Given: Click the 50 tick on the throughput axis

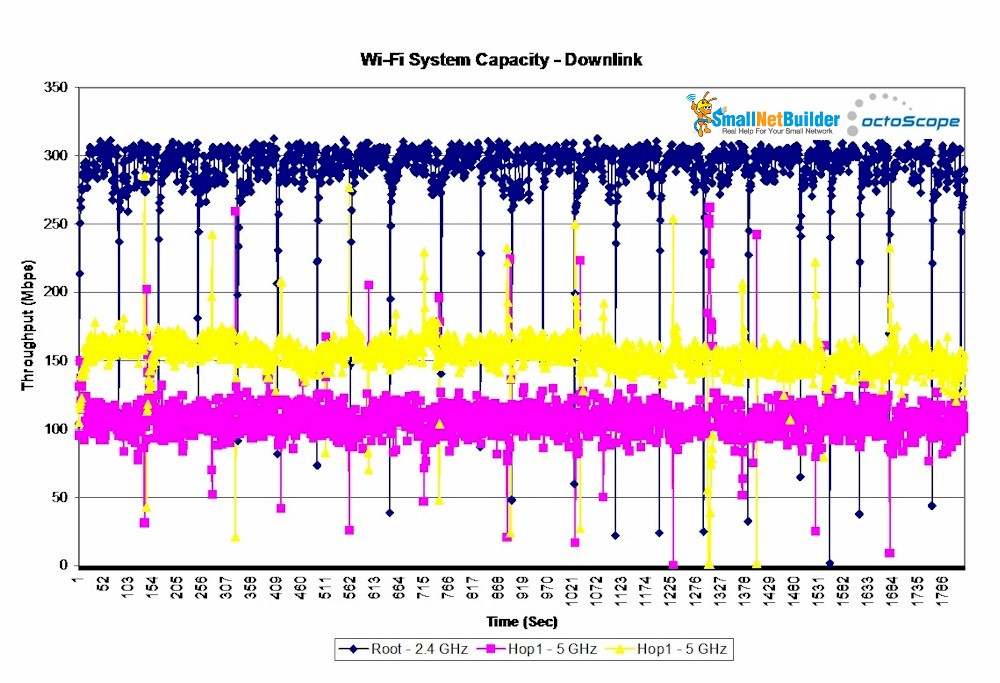Looking at the screenshot, I should pyautogui.click(x=60, y=497).
